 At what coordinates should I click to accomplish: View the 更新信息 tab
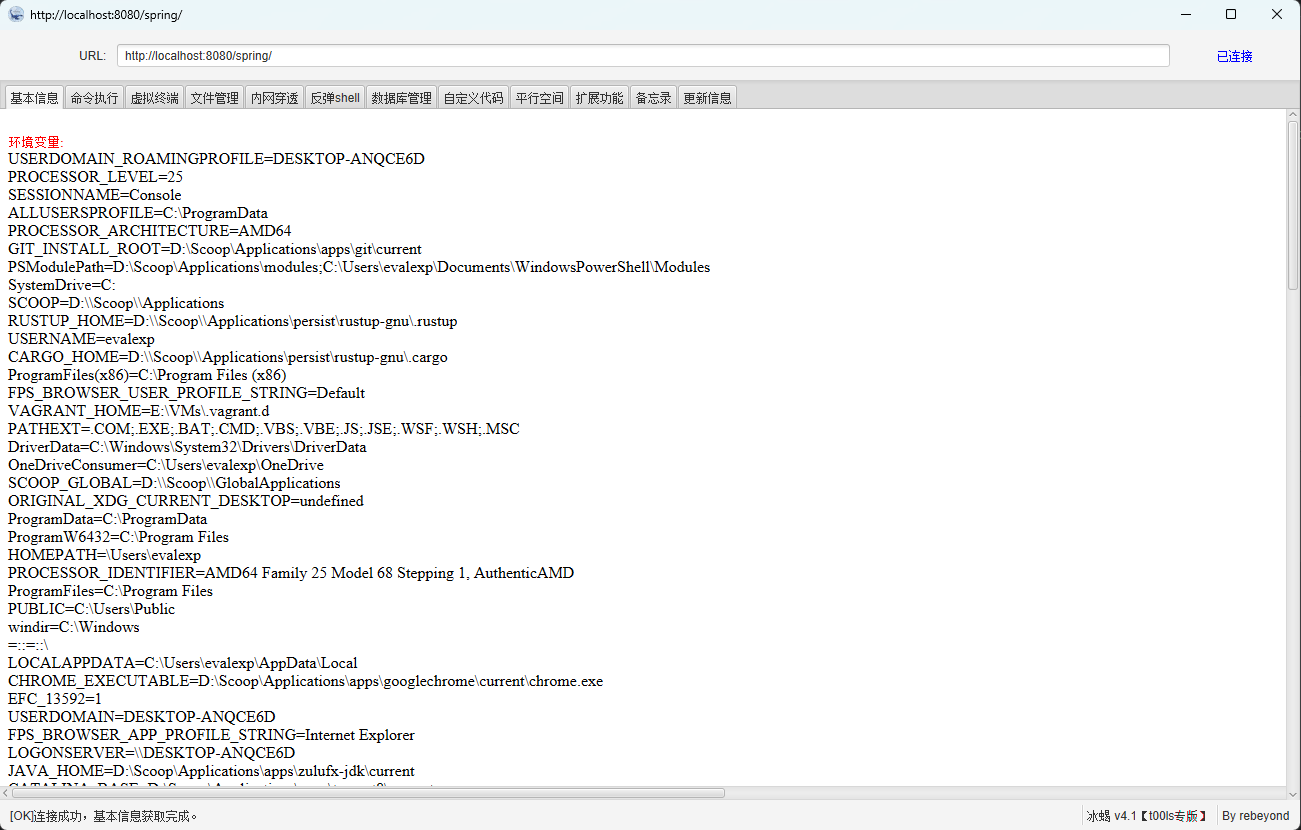(707, 98)
